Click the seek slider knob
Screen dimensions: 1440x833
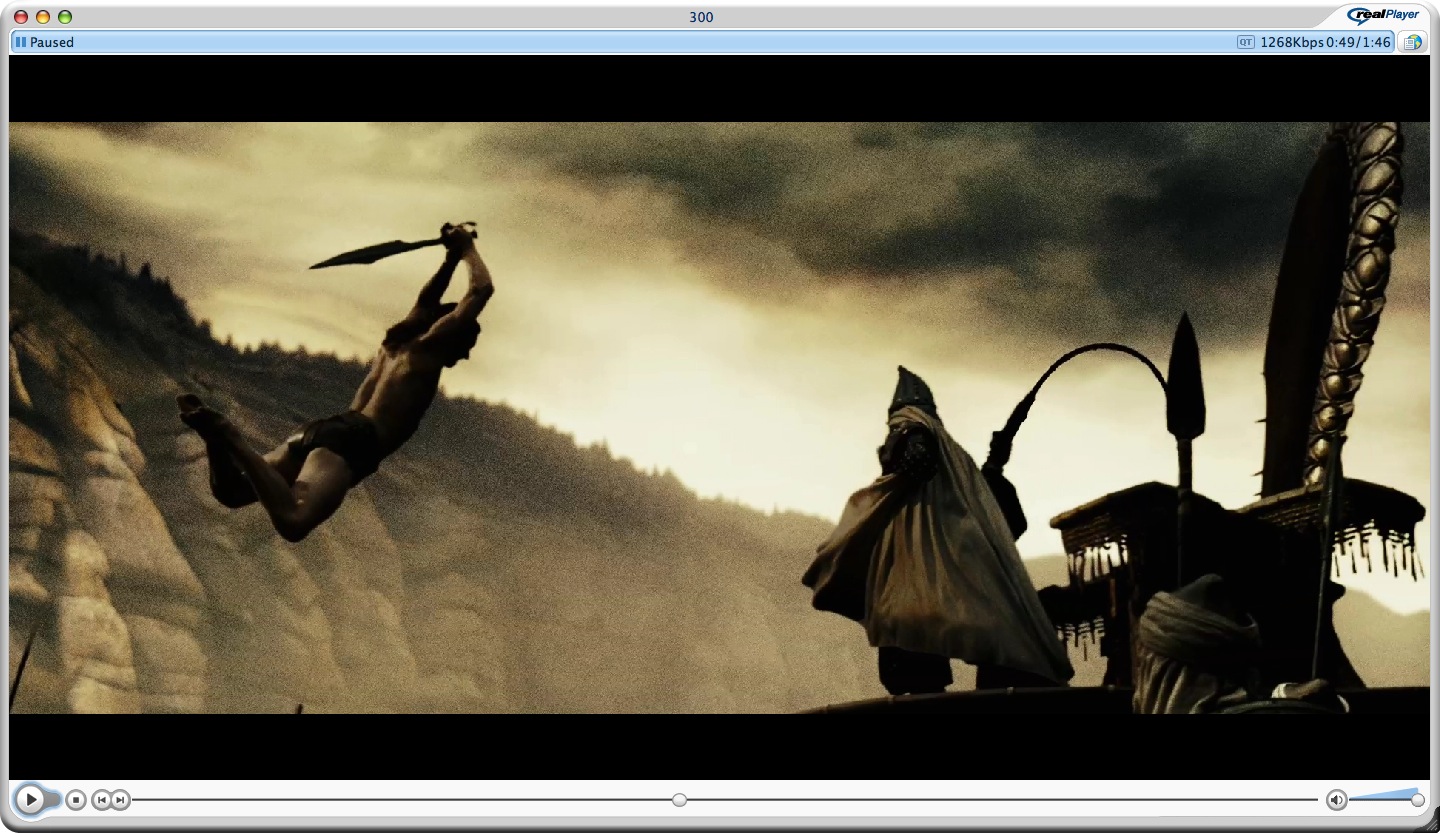(680, 800)
